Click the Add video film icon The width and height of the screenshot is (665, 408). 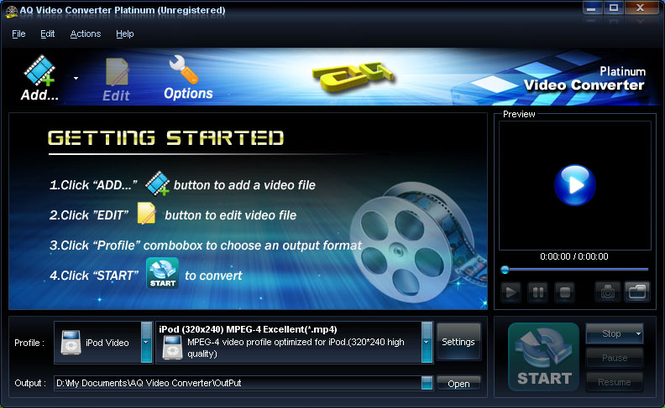[39, 70]
